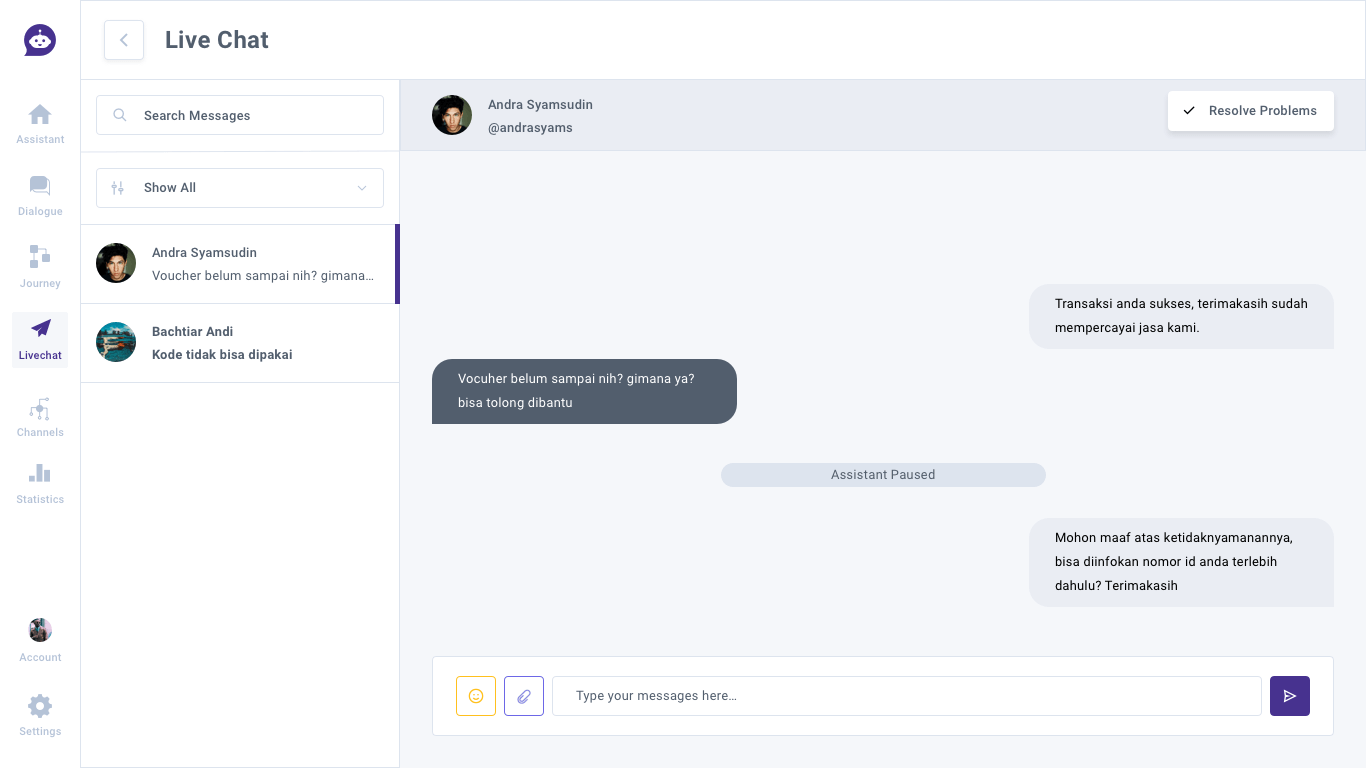Open the Assistant home icon
The width and height of the screenshot is (1366, 768).
[40, 114]
